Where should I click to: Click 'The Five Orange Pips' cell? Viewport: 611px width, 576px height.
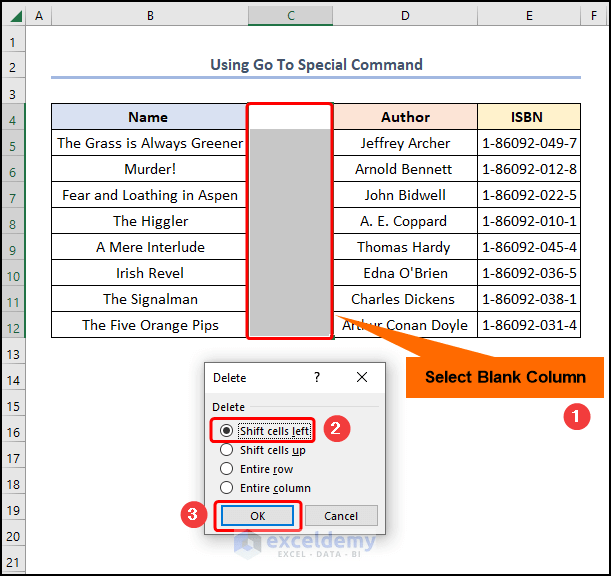tap(148, 325)
